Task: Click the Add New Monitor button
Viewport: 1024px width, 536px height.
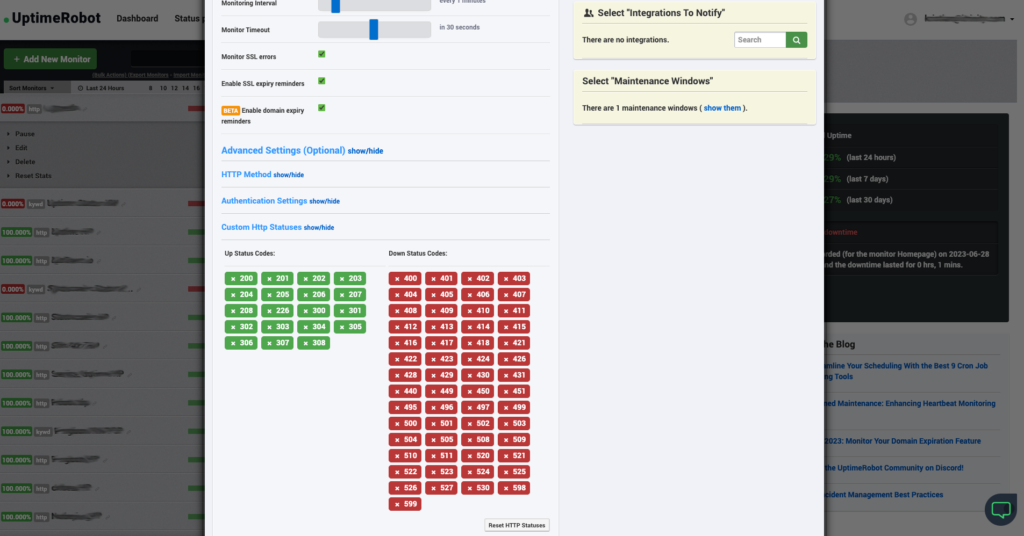Action: tap(51, 59)
